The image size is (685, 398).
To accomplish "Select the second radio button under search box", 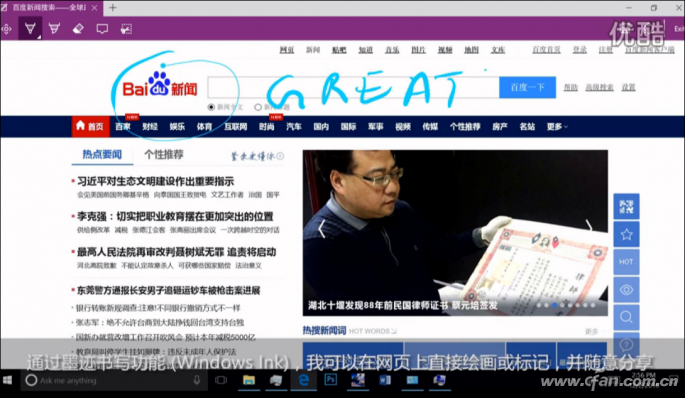I will (x=258, y=107).
